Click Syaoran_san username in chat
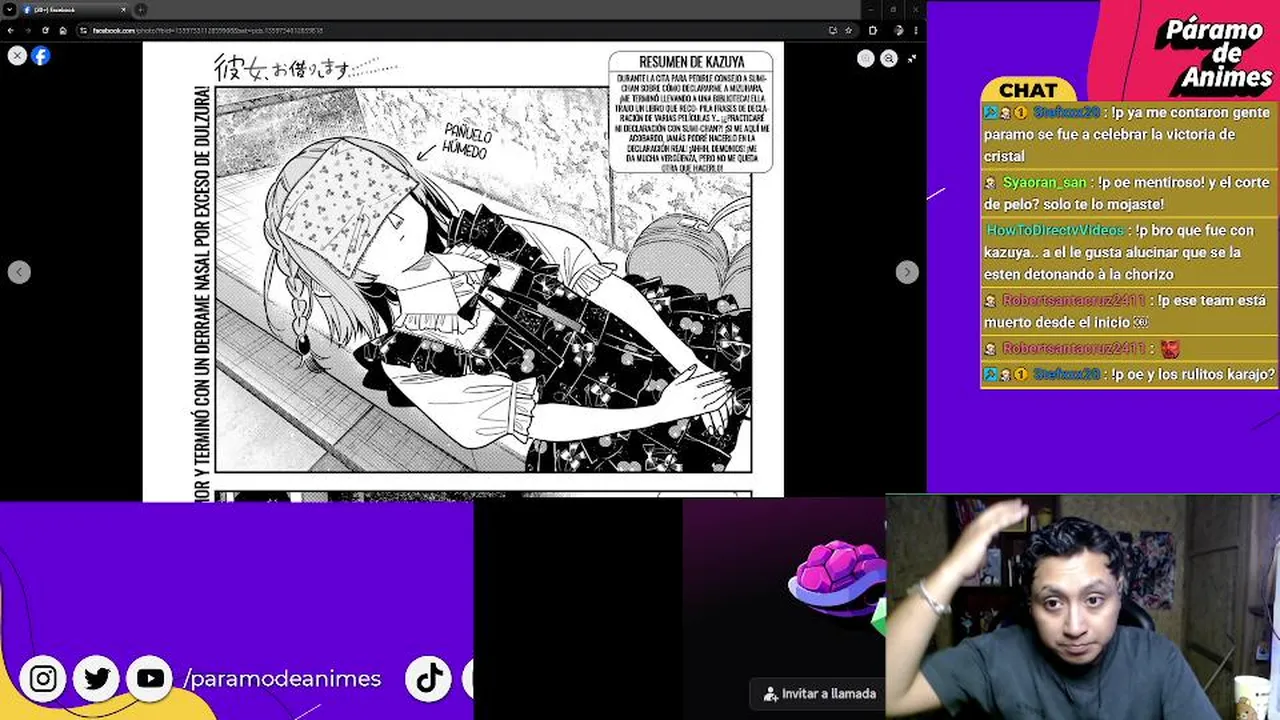Screen dimensions: 1280x720 coord(1044,182)
